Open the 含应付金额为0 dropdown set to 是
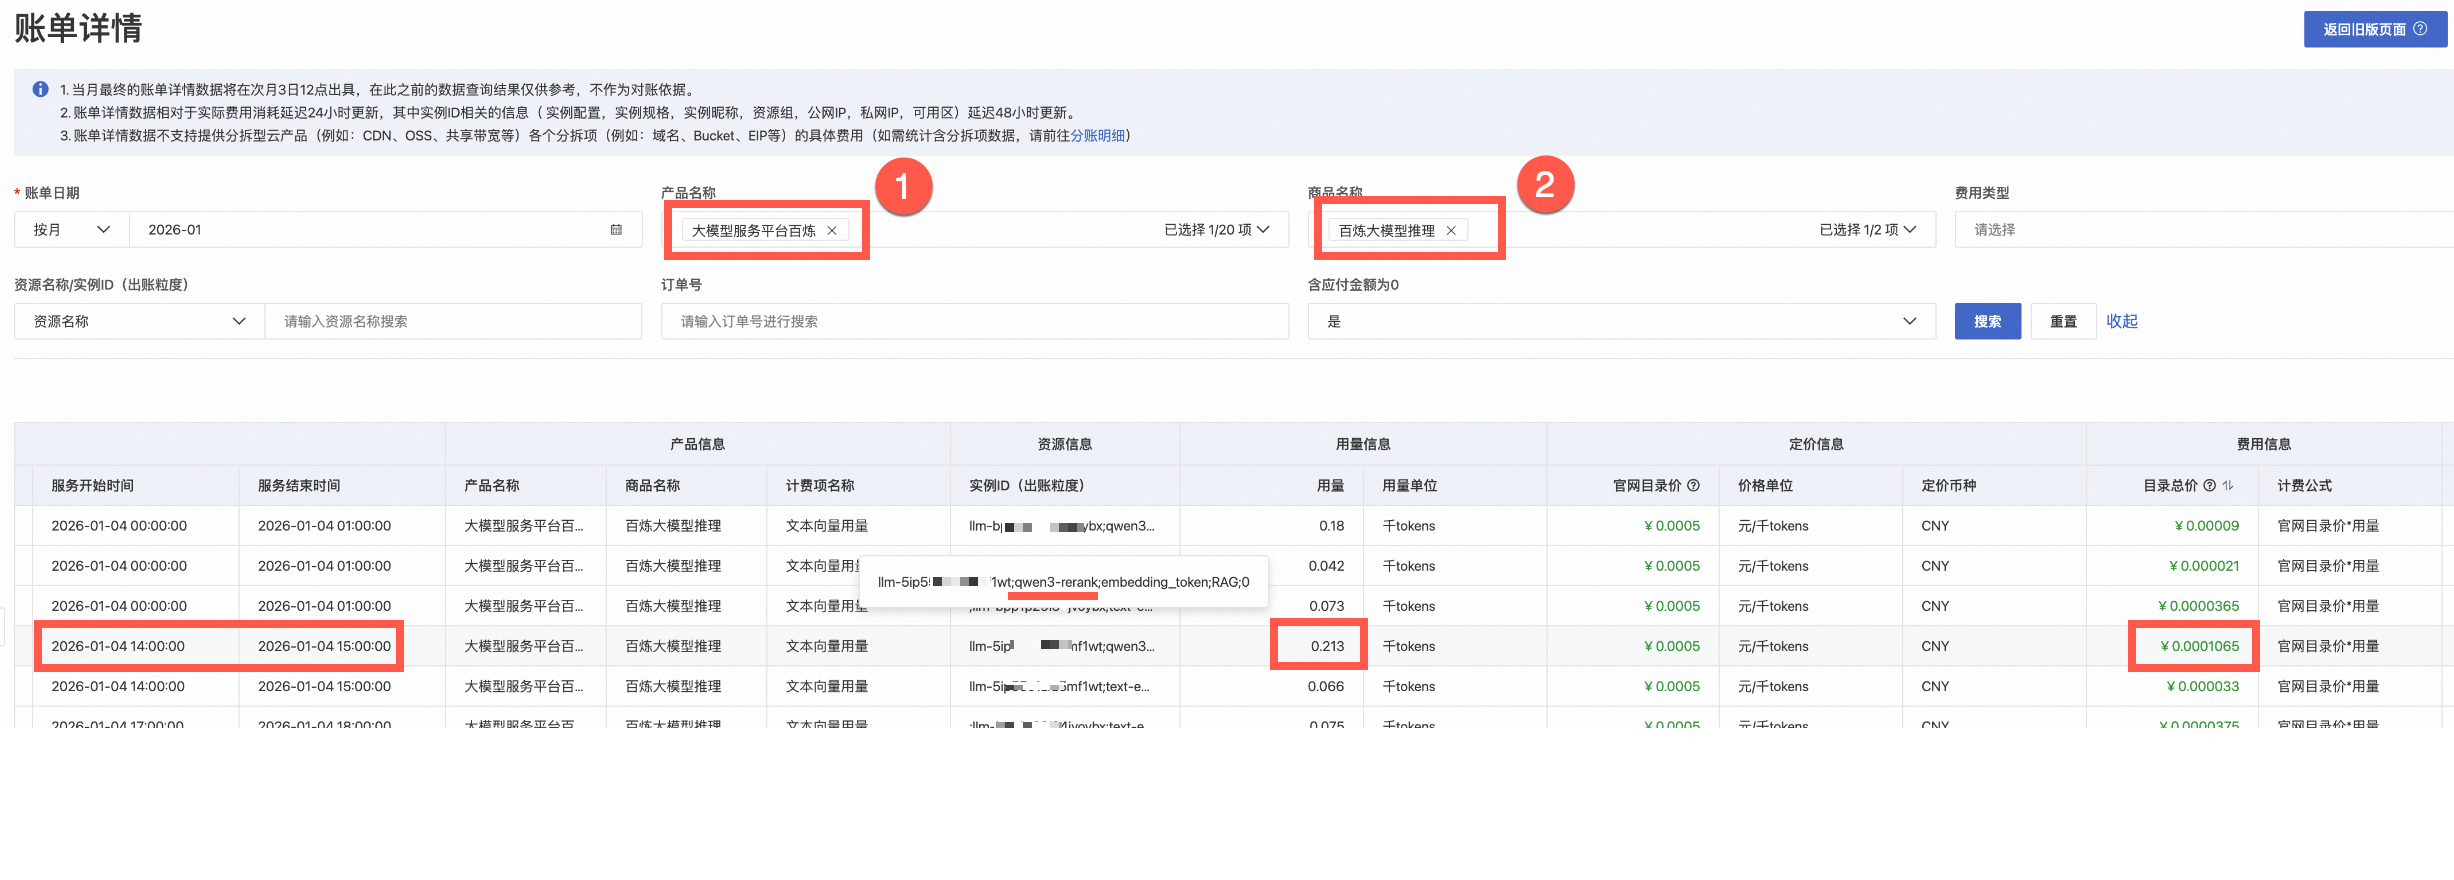The width and height of the screenshot is (2454, 880). click(1621, 321)
